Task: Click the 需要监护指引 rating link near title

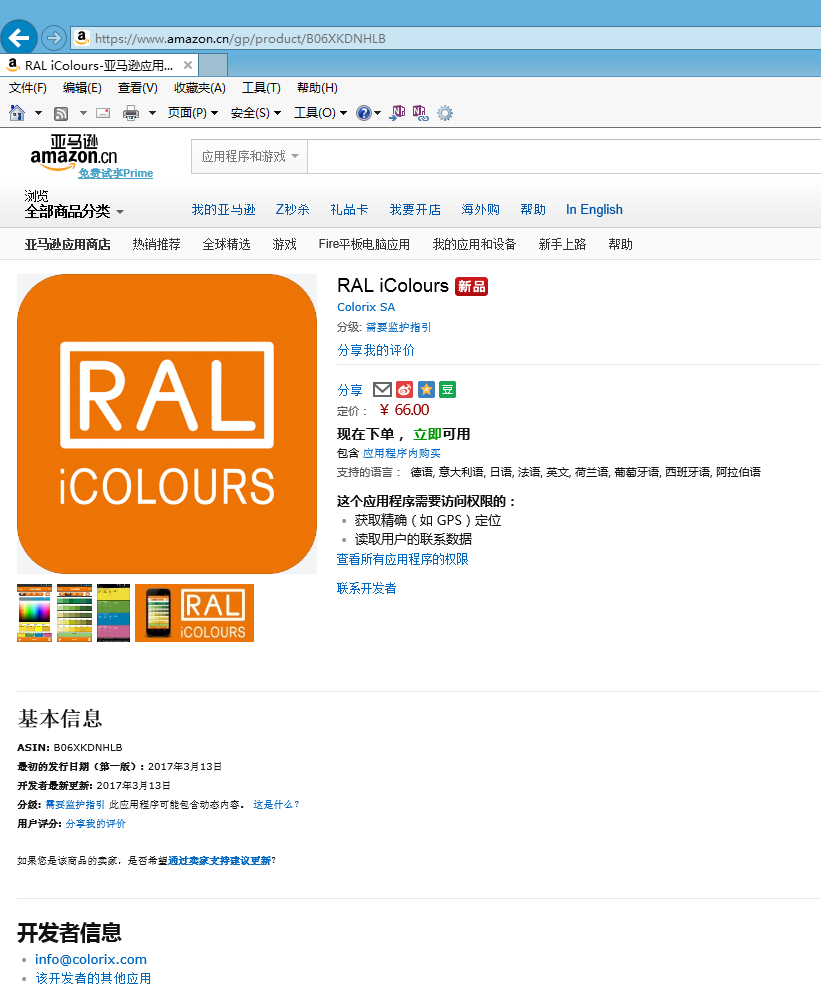Action: click(399, 327)
